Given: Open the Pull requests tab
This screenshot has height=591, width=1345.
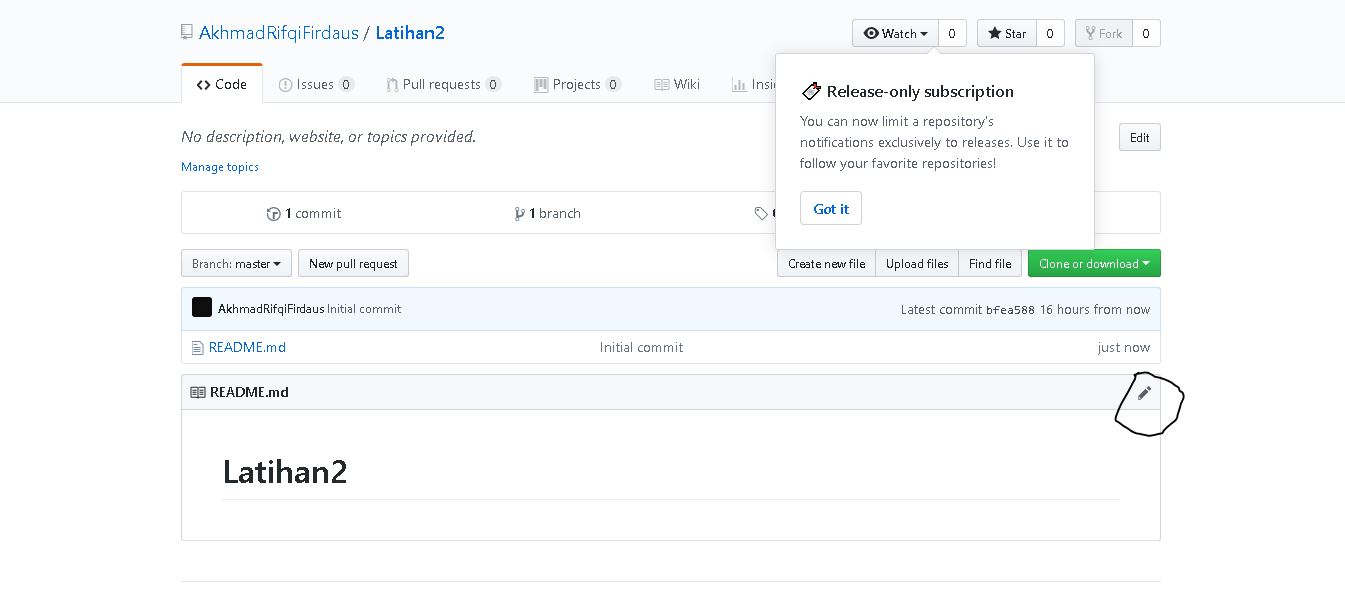Looking at the screenshot, I should (443, 84).
